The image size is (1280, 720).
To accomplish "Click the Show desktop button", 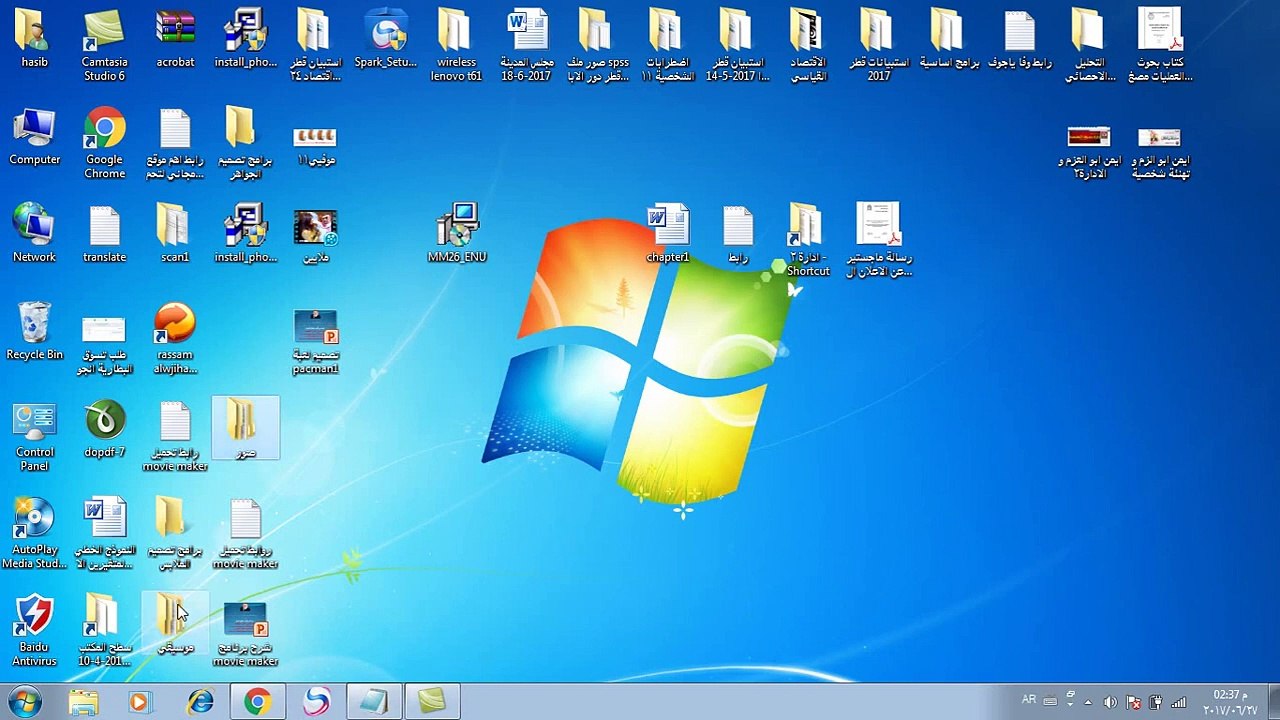I will [1273, 702].
